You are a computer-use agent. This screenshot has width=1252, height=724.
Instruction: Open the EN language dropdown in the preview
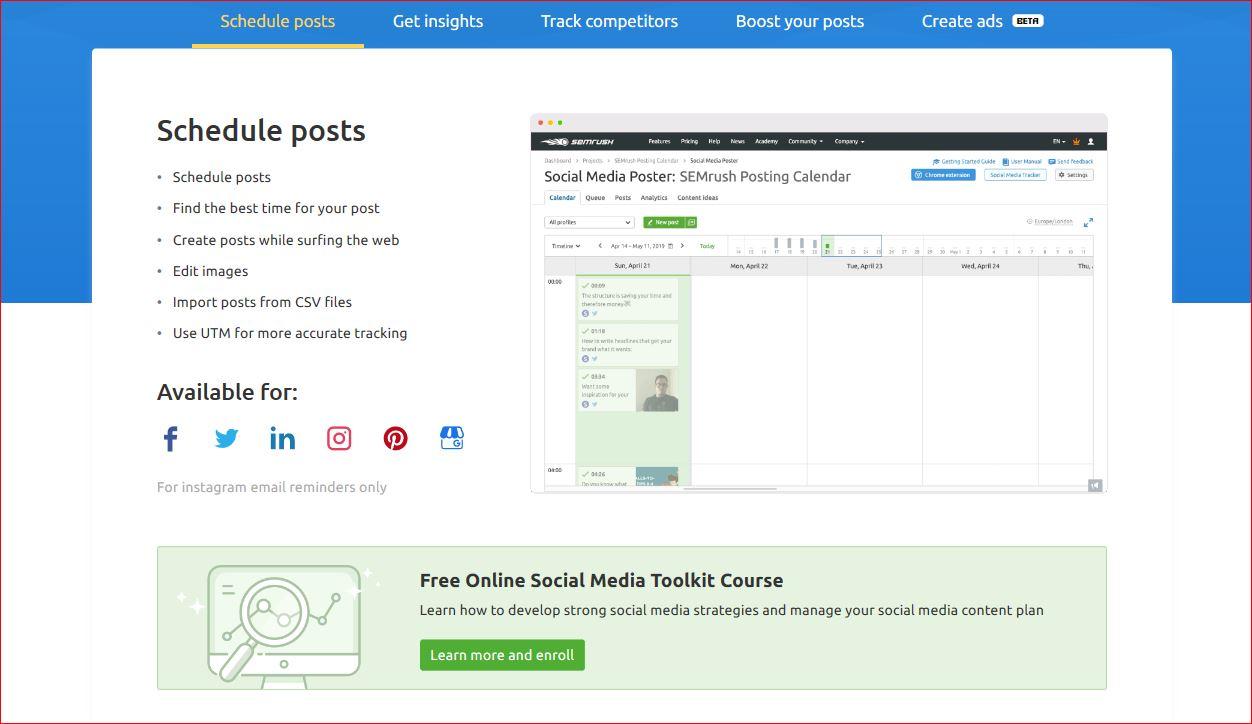[x=1059, y=141]
